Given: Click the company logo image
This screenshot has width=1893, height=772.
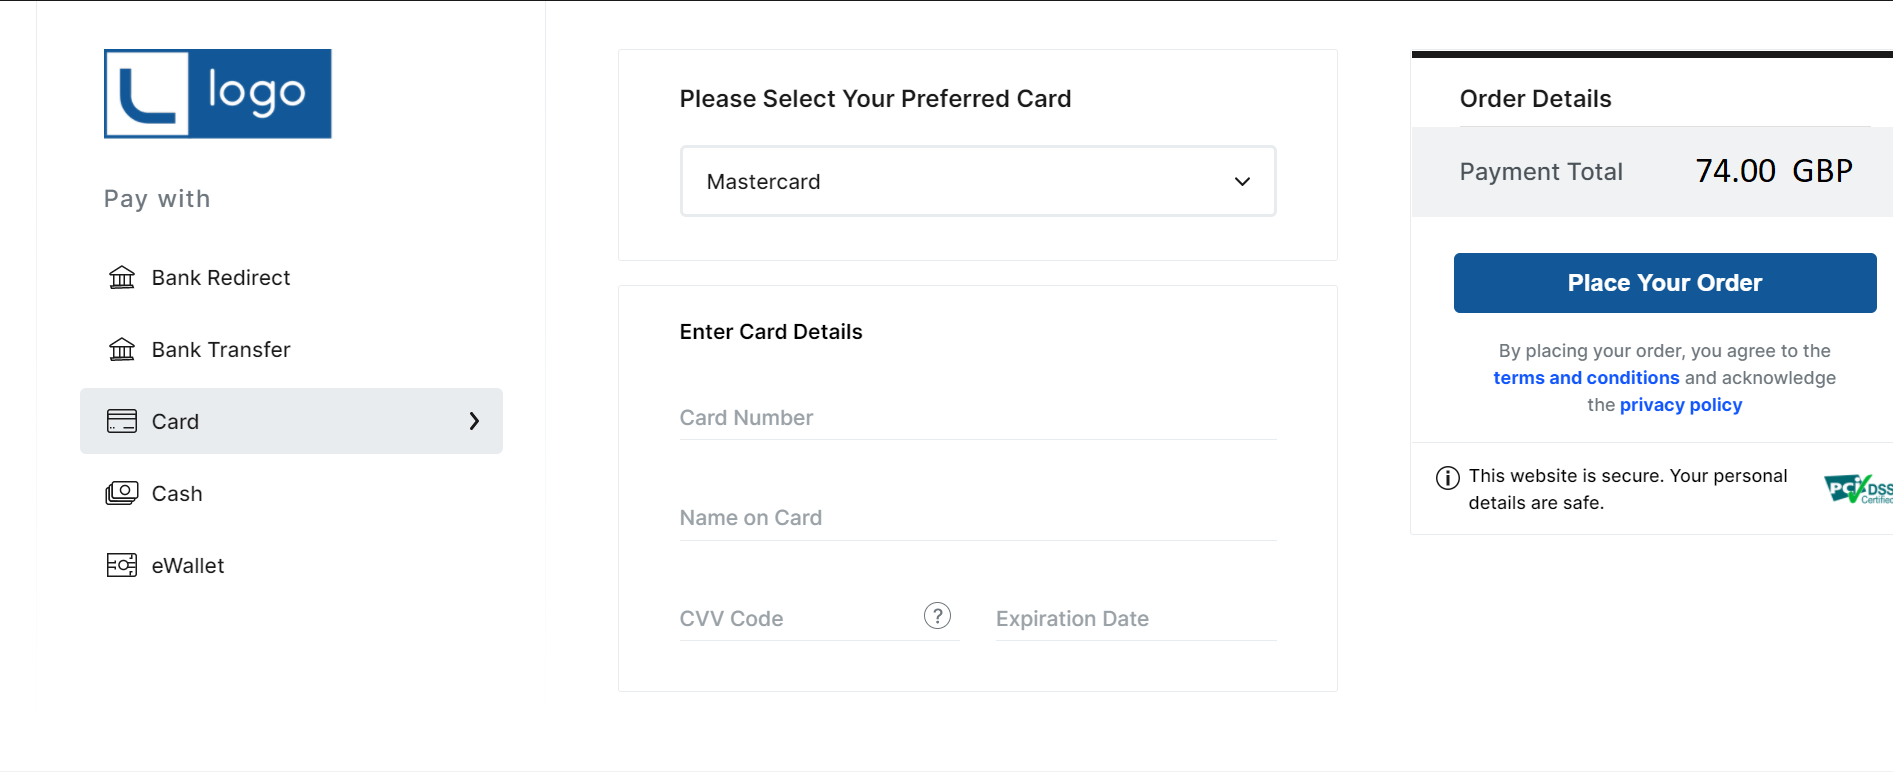Looking at the screenshot, I should click(218, 94).
